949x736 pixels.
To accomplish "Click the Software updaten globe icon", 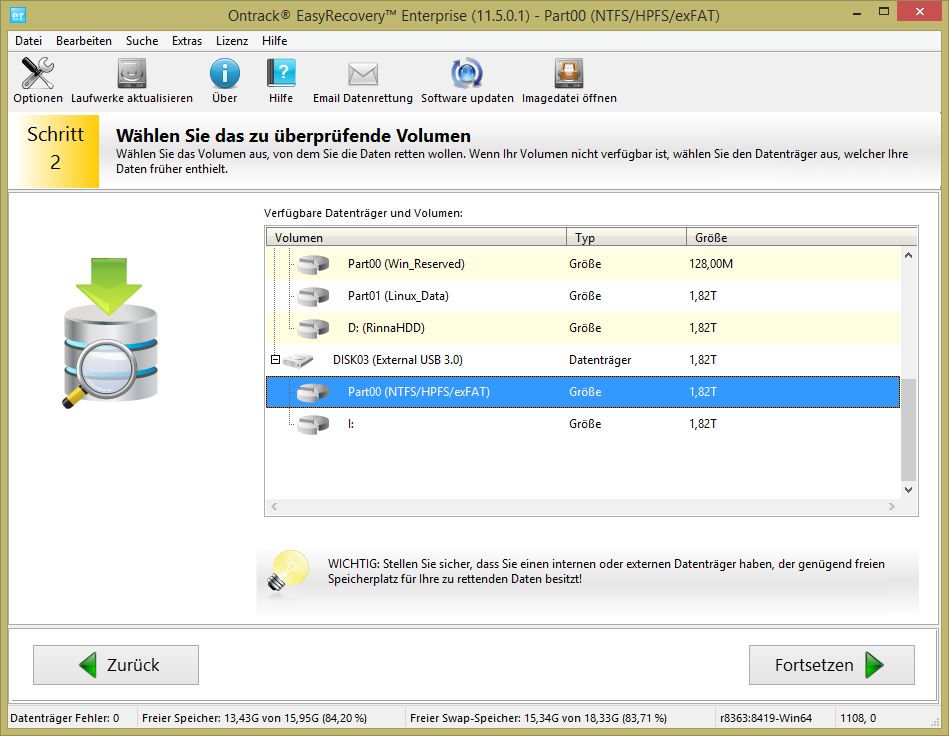I will [x=467, y=73].
